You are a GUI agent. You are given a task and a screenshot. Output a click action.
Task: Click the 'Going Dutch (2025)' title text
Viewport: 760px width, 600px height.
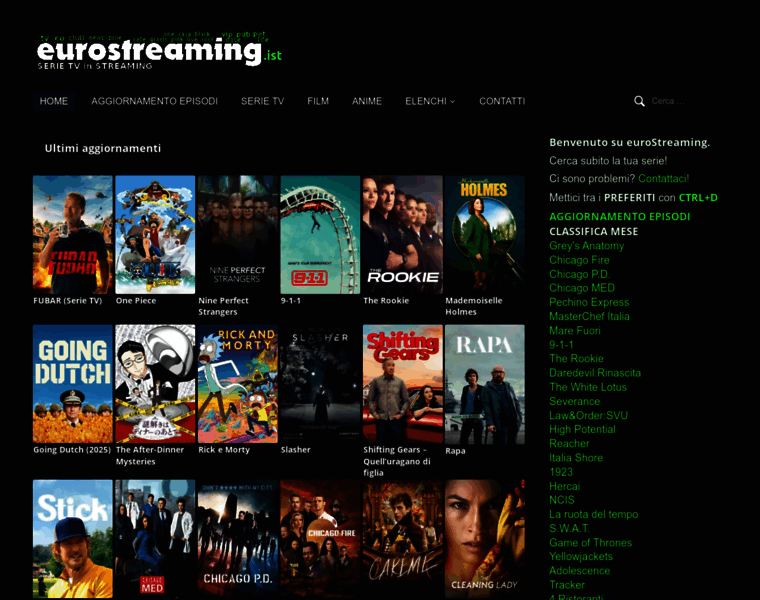(x=72, y=450)
